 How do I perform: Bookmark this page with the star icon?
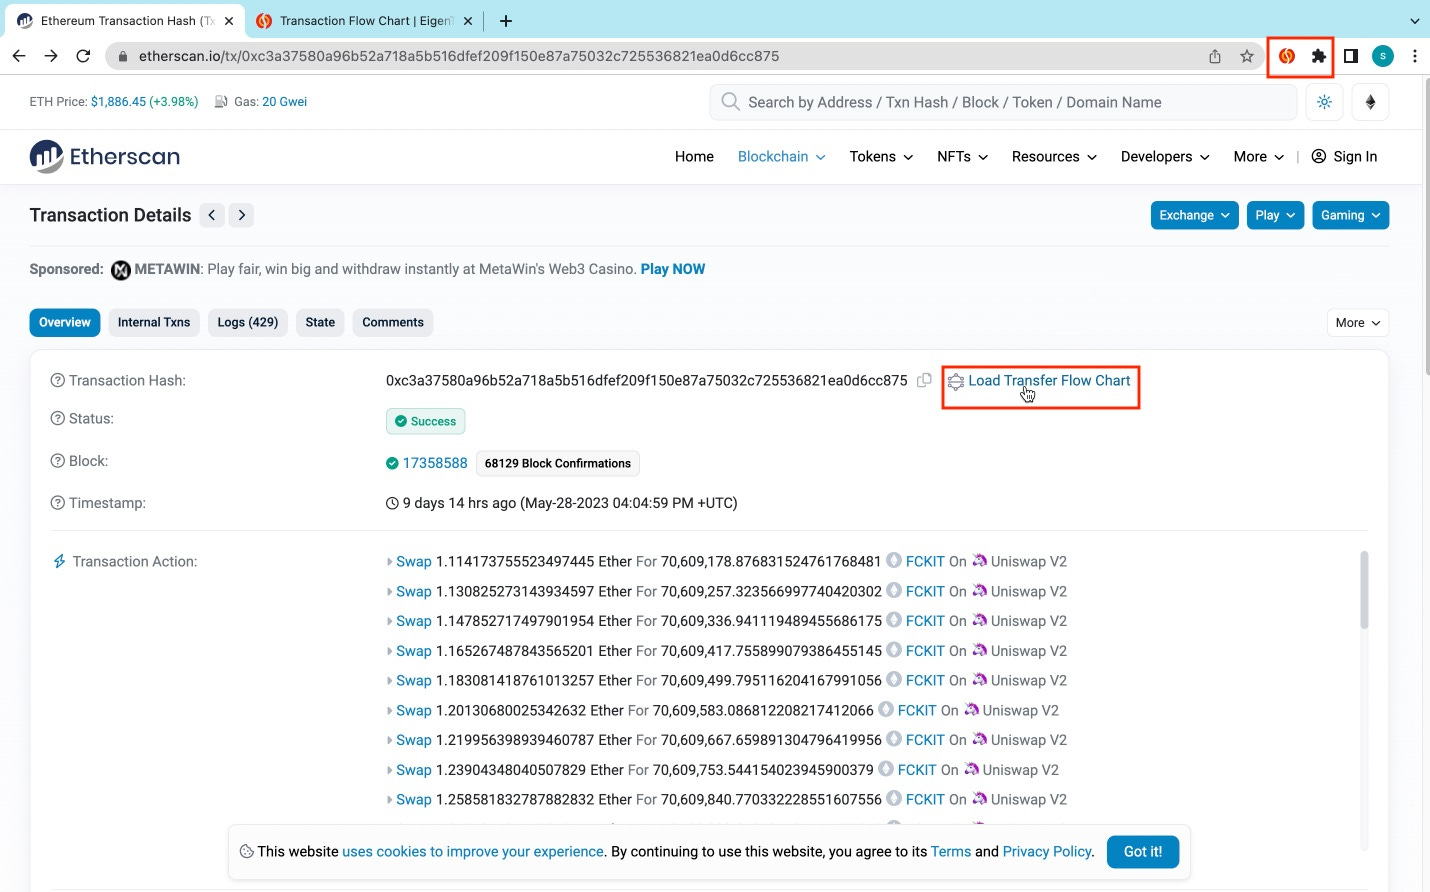[x=1247, y=56]
